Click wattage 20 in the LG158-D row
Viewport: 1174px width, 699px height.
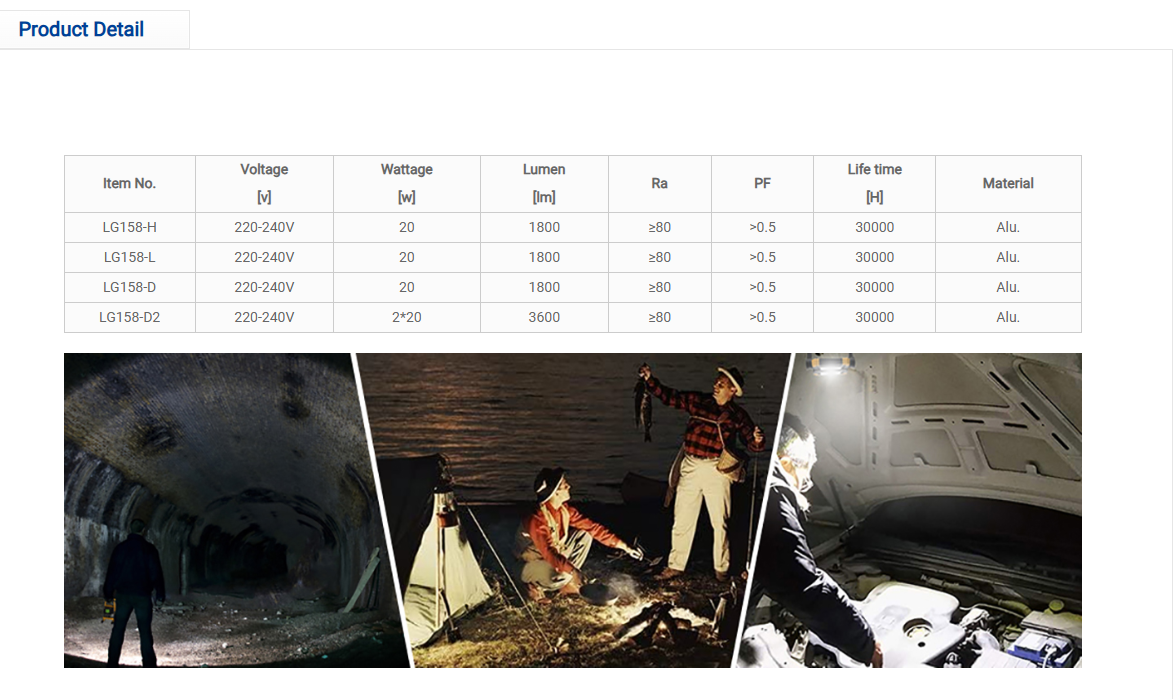click(407, 287)
